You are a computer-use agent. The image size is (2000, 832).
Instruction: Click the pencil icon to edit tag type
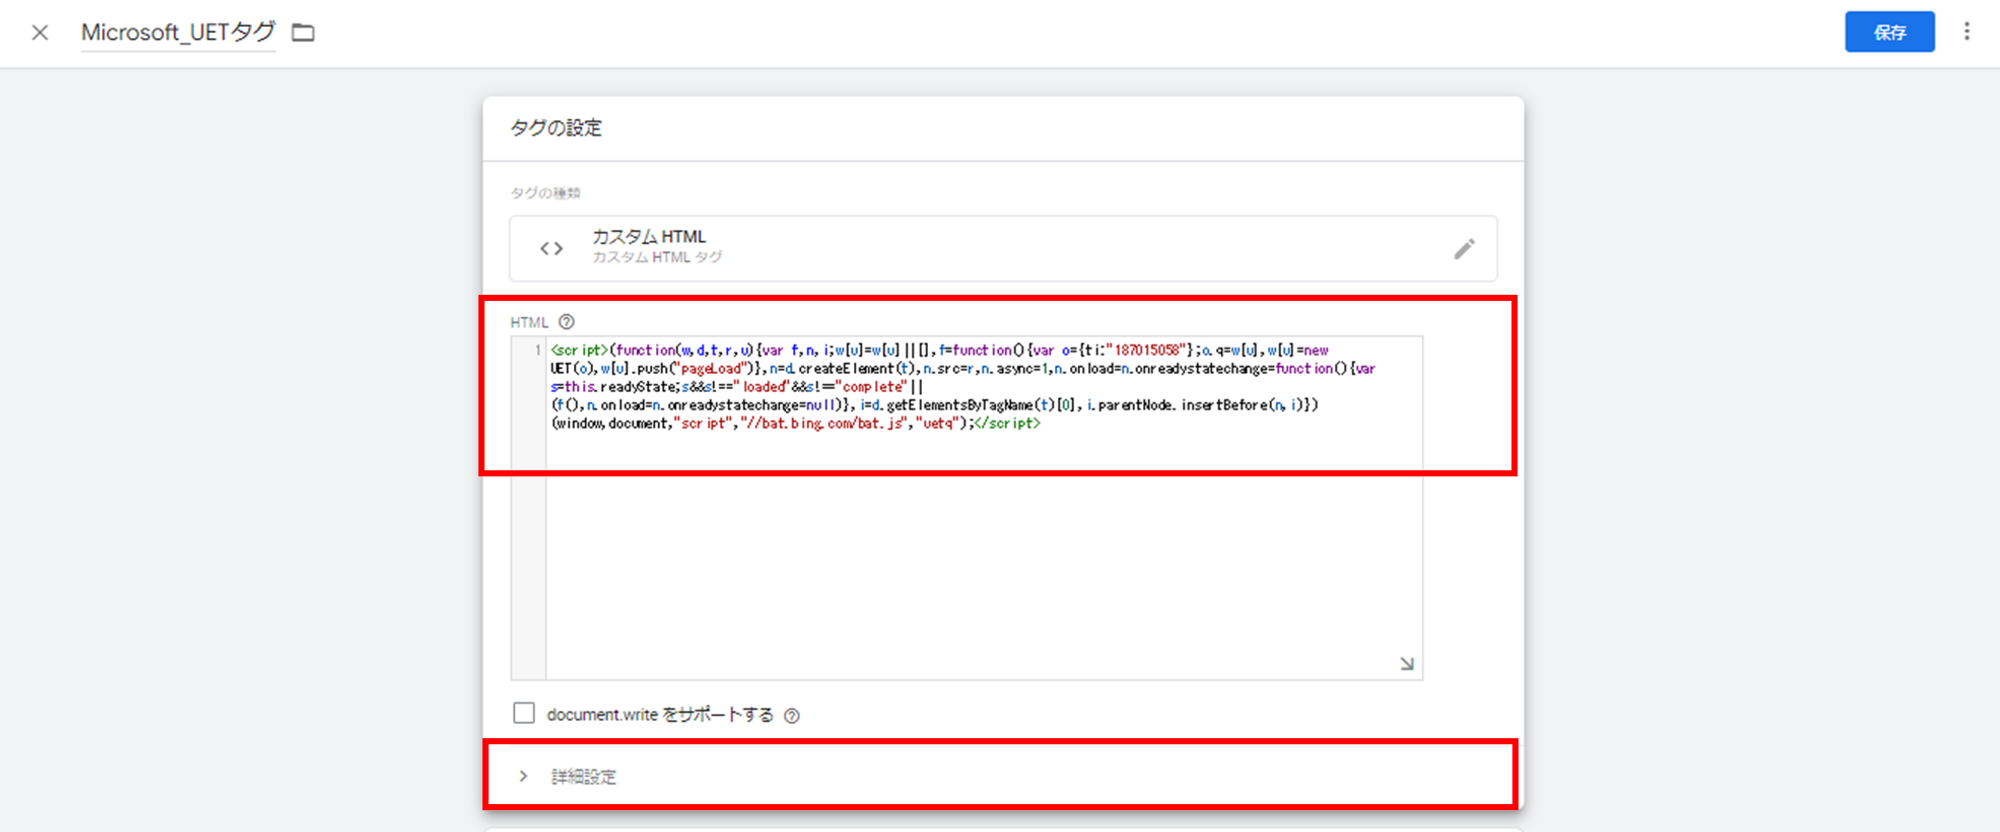coord(1464,249)
